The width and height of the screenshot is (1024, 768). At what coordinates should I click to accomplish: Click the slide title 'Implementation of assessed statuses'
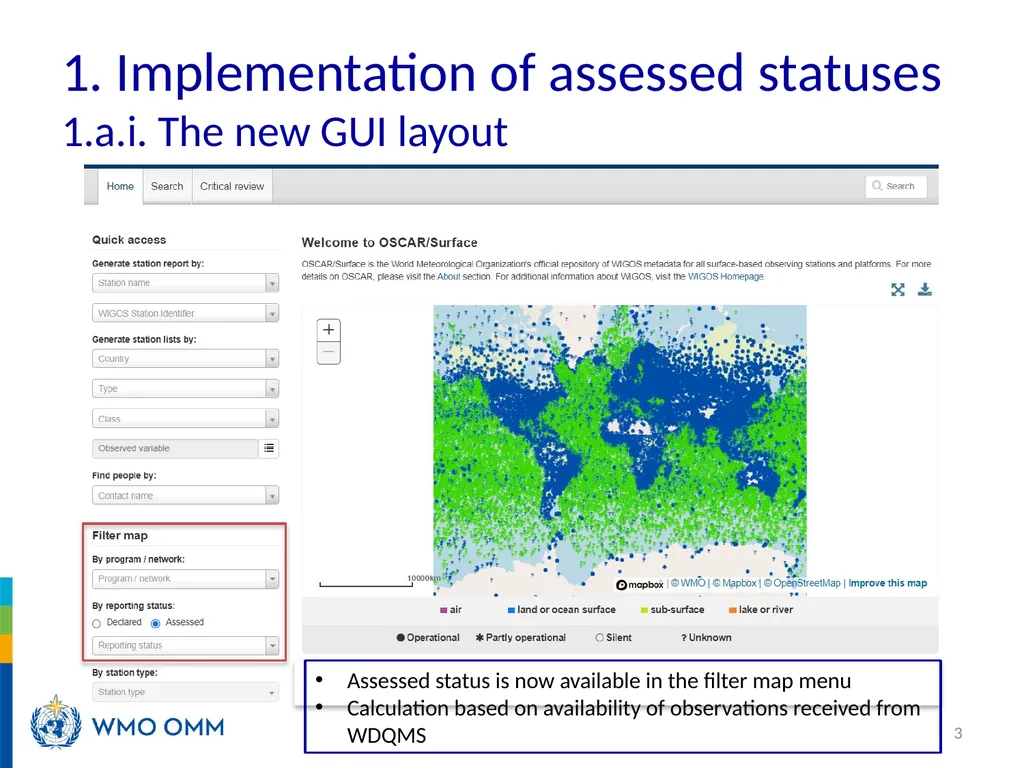(528, 72)
